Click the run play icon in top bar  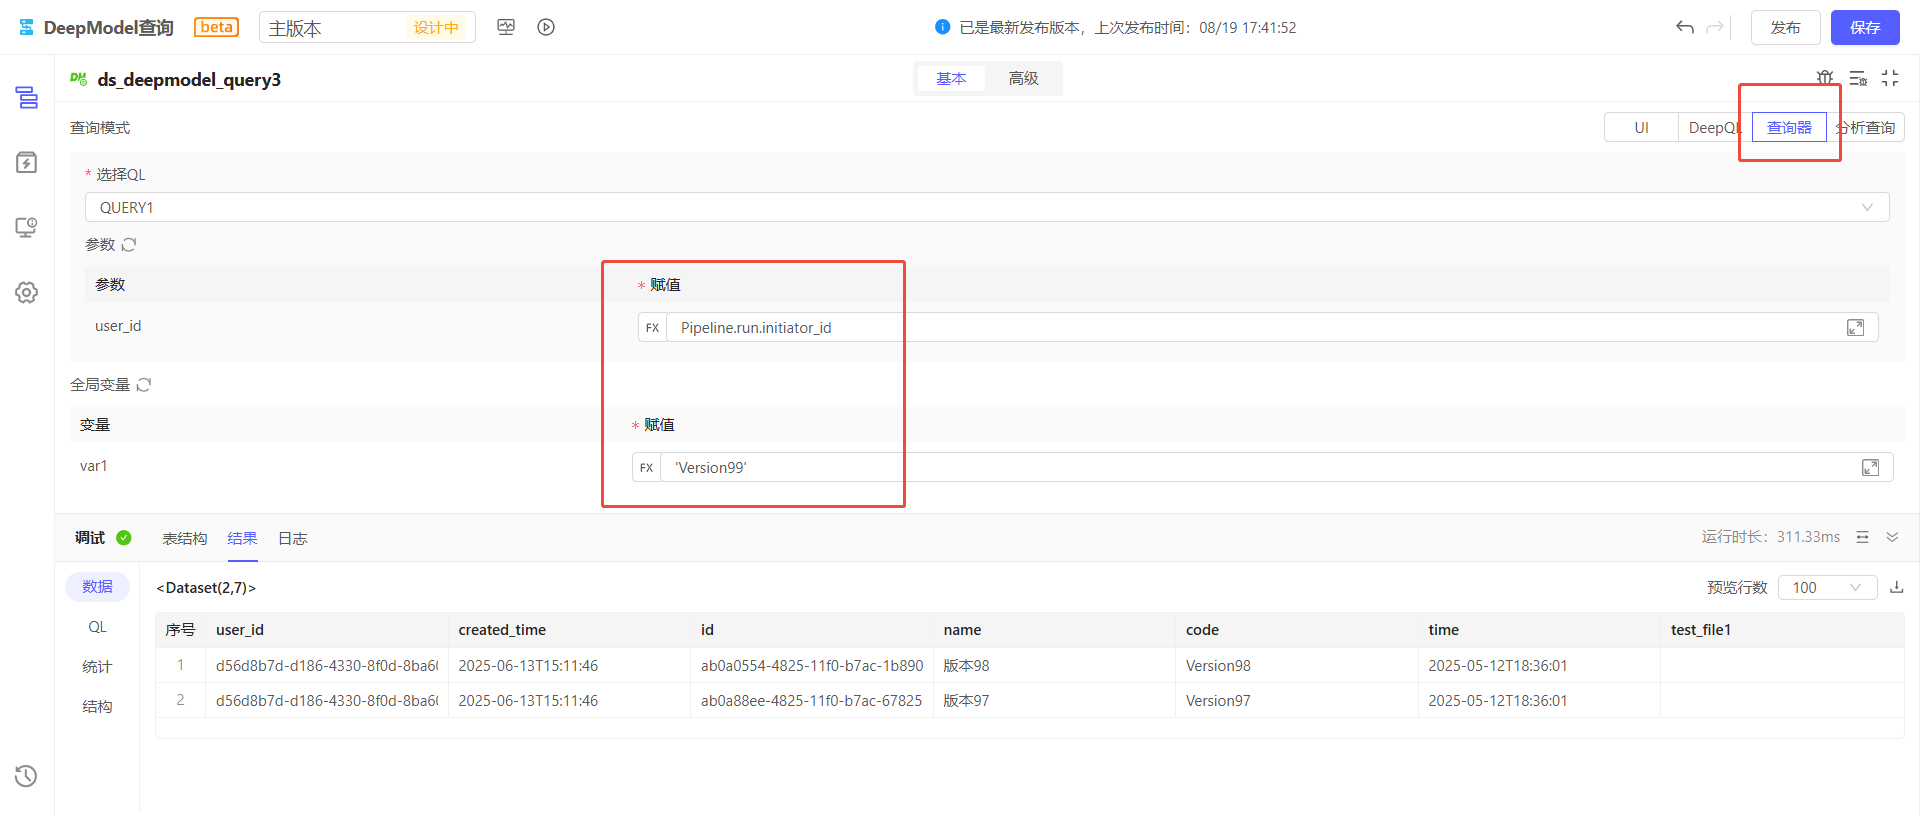click(x=546, y=27)
